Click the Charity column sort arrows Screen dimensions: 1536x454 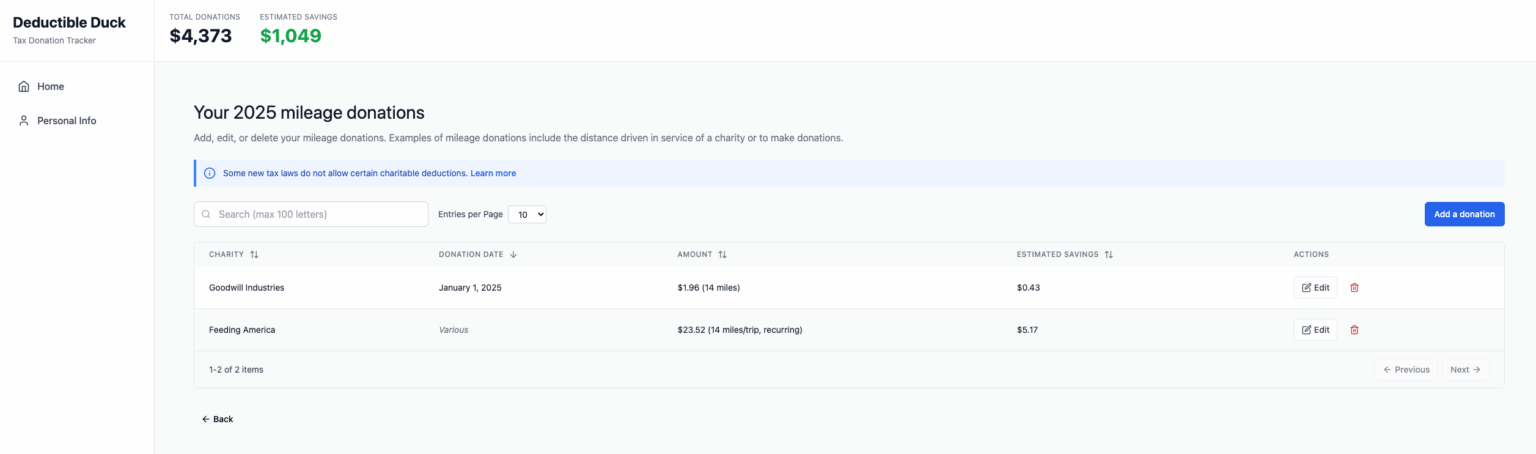coord(254,255)
